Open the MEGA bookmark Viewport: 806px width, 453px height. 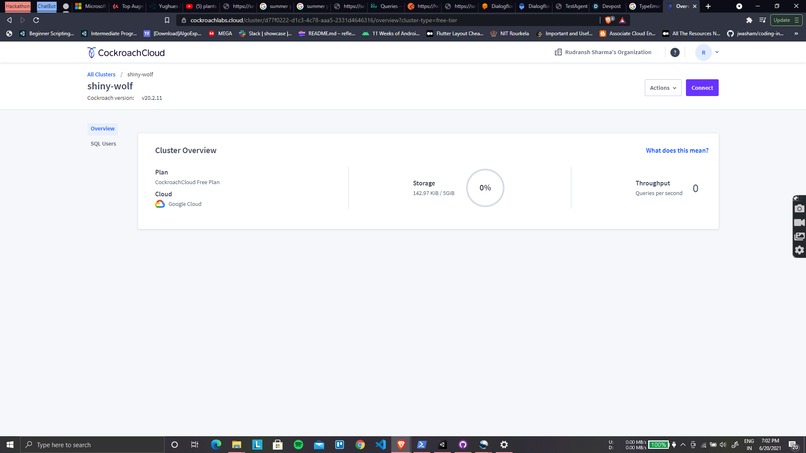[221, 33]
